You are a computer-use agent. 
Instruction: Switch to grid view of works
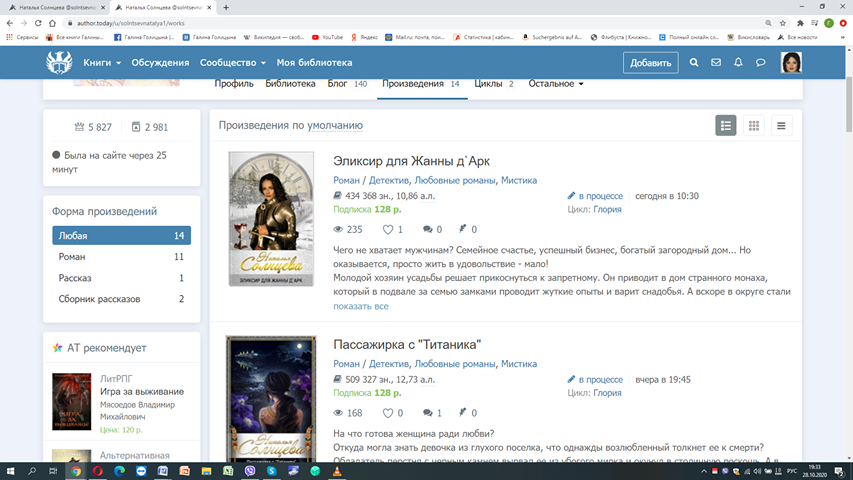(x=754, y=126)
